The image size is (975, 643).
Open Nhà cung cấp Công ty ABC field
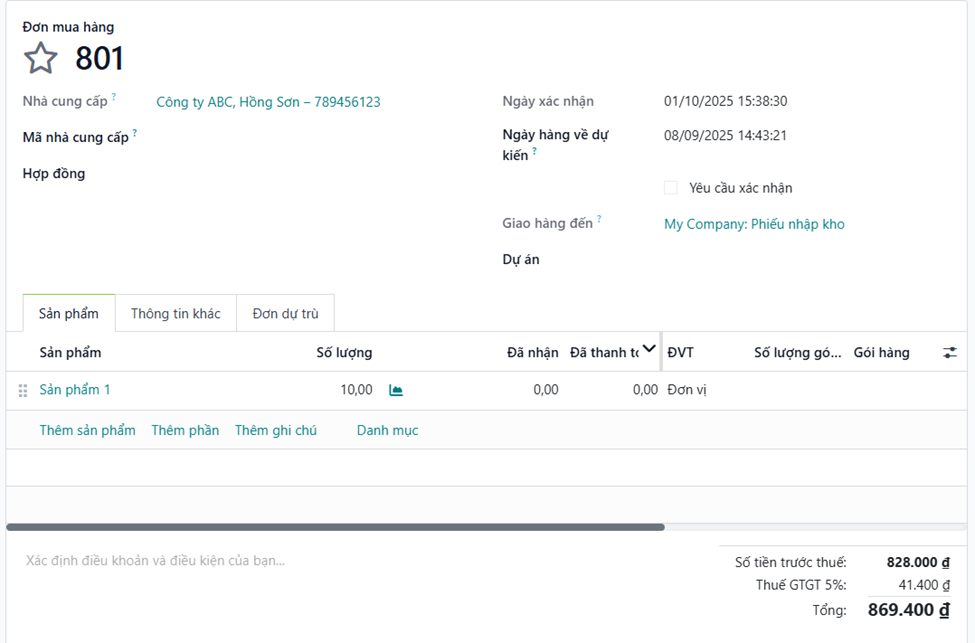pyautogui.click(x=268, y=102)
